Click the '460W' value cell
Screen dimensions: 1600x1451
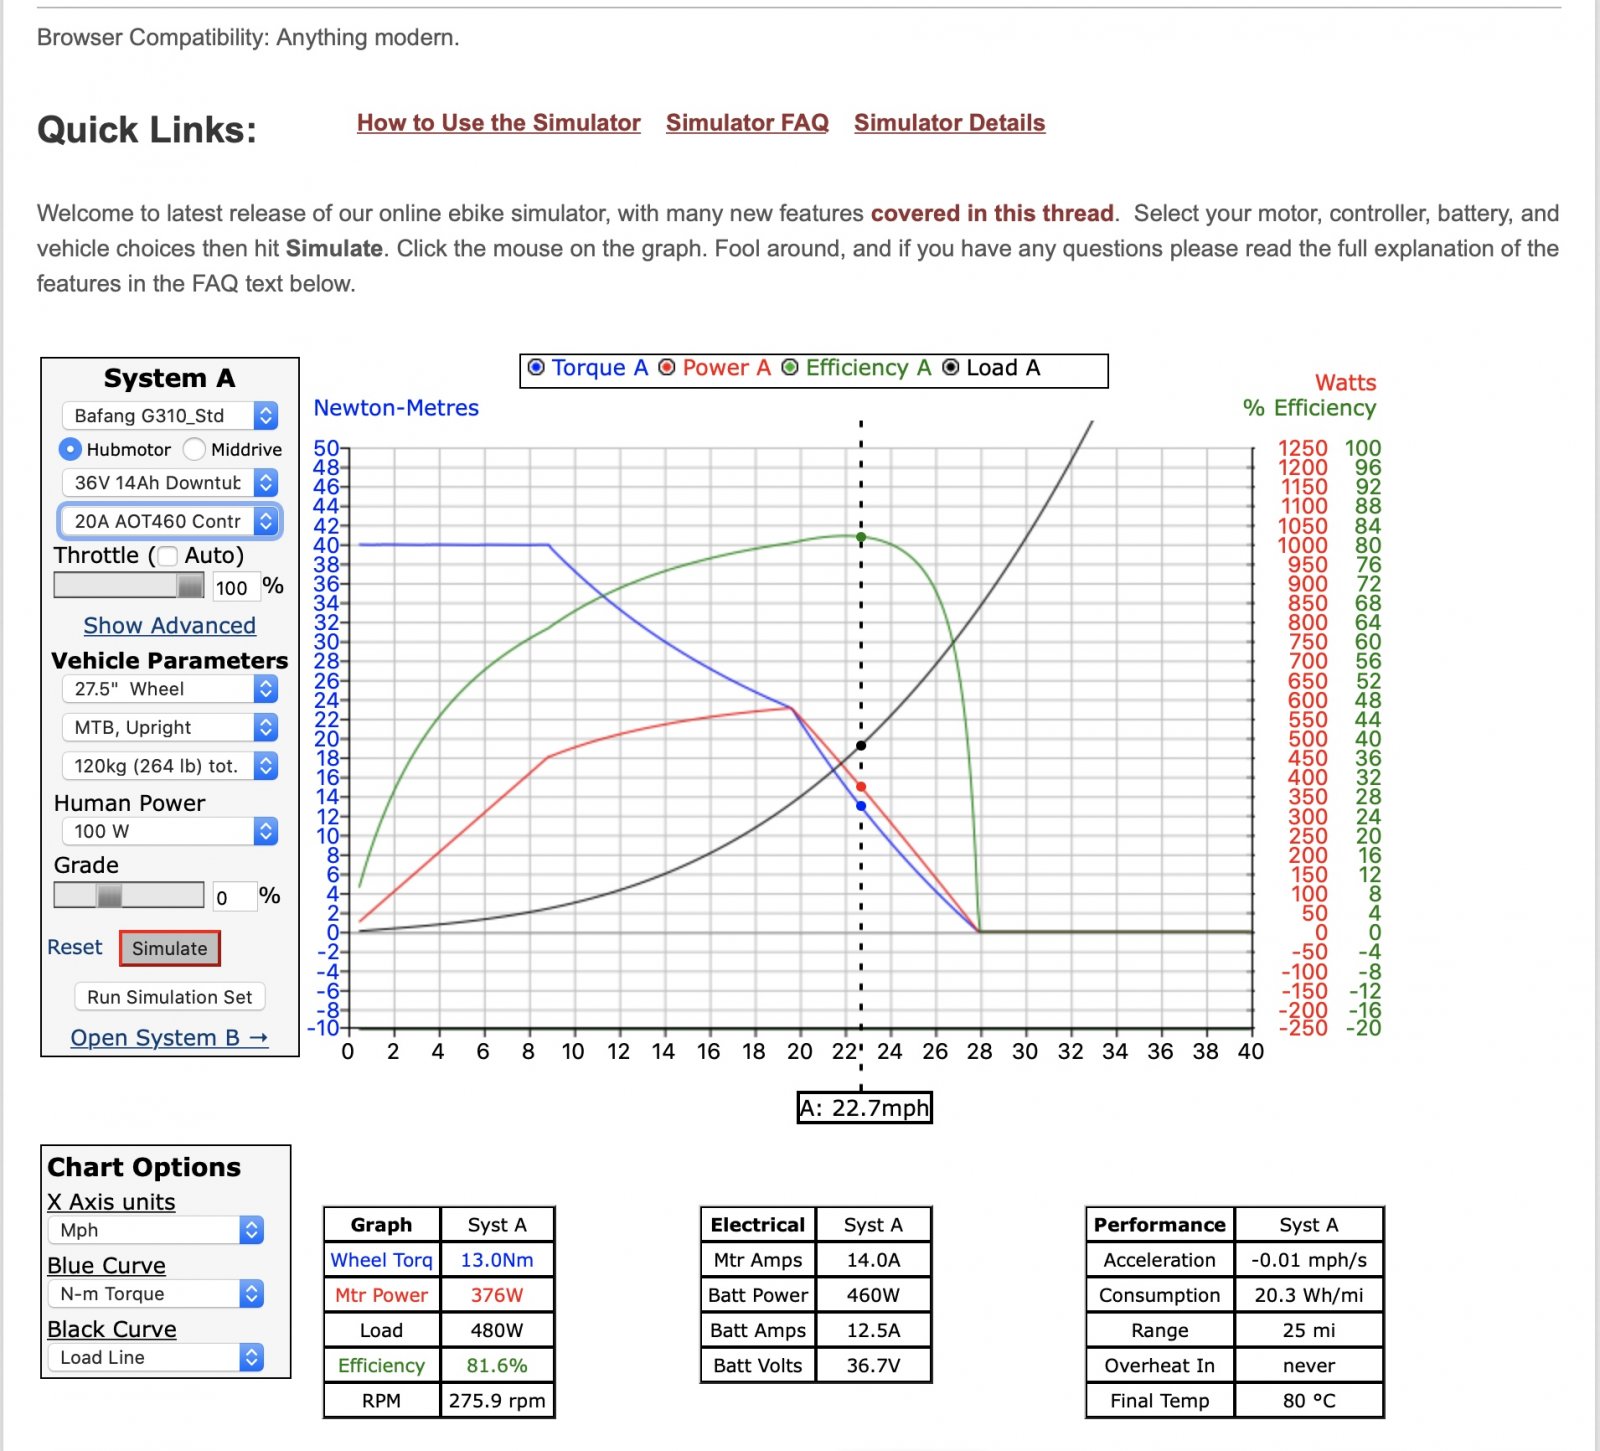tap(873, 1295)
